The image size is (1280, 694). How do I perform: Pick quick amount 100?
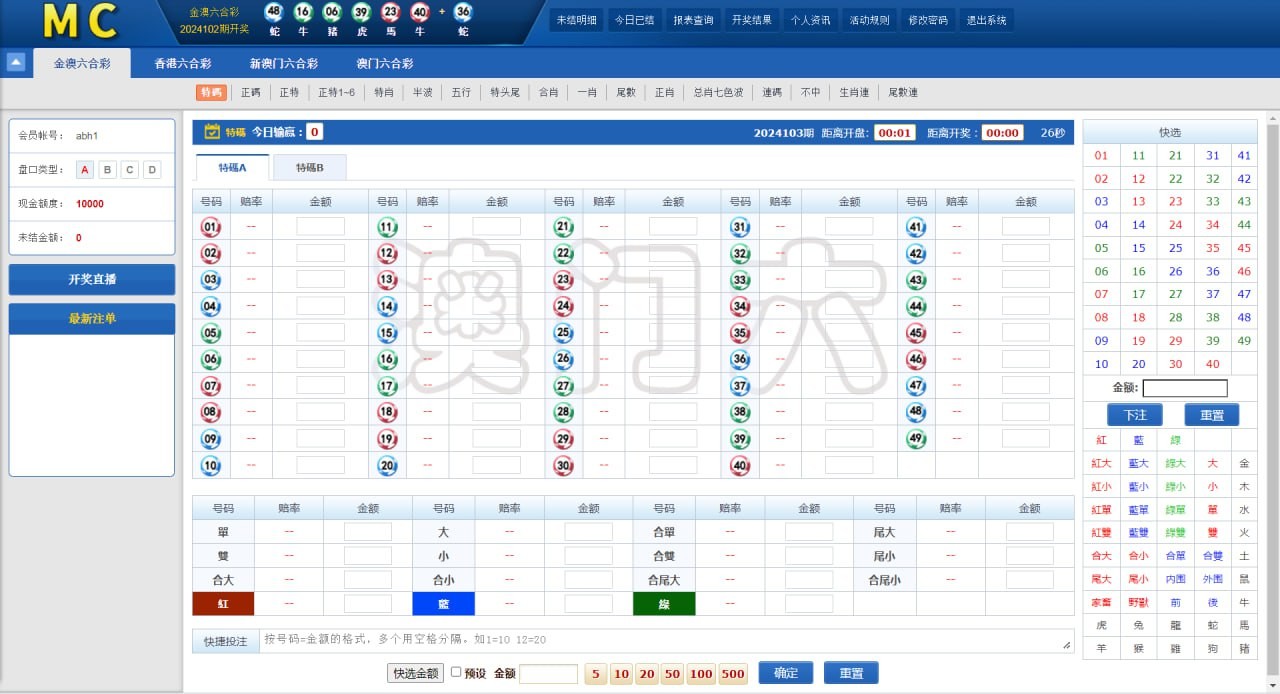701,674
